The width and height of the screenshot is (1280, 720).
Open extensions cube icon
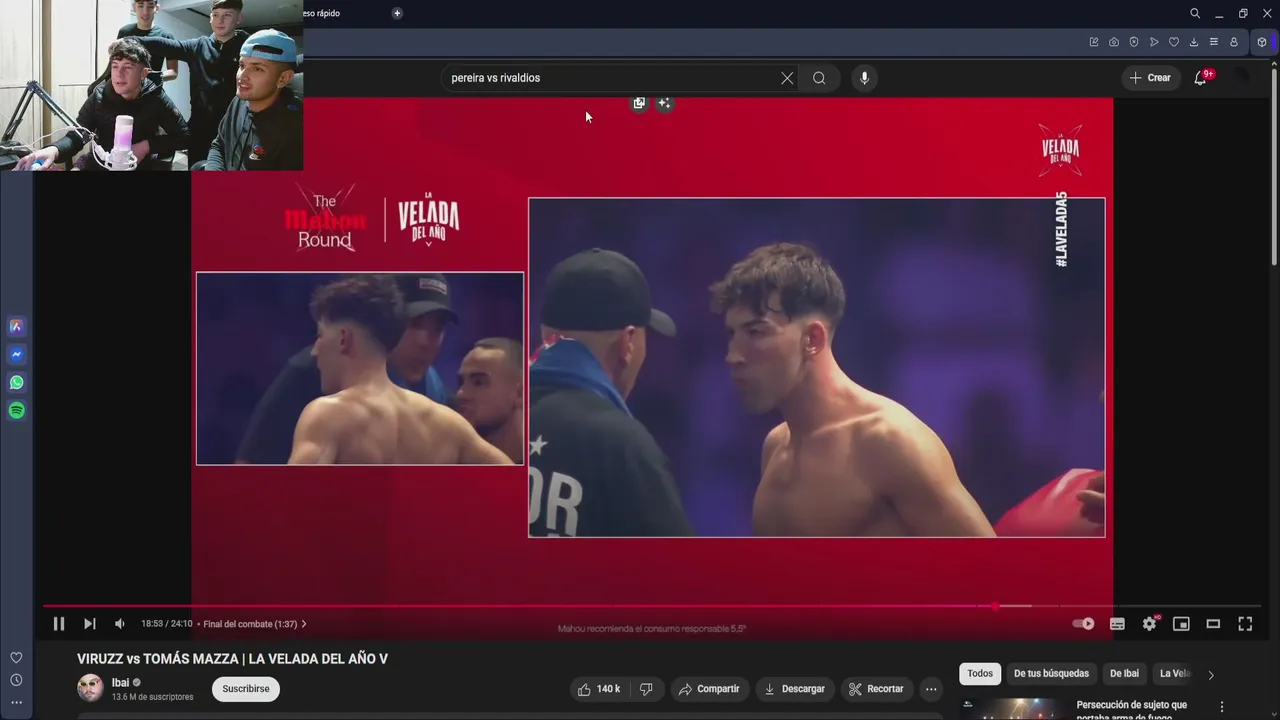[1262, 42]
